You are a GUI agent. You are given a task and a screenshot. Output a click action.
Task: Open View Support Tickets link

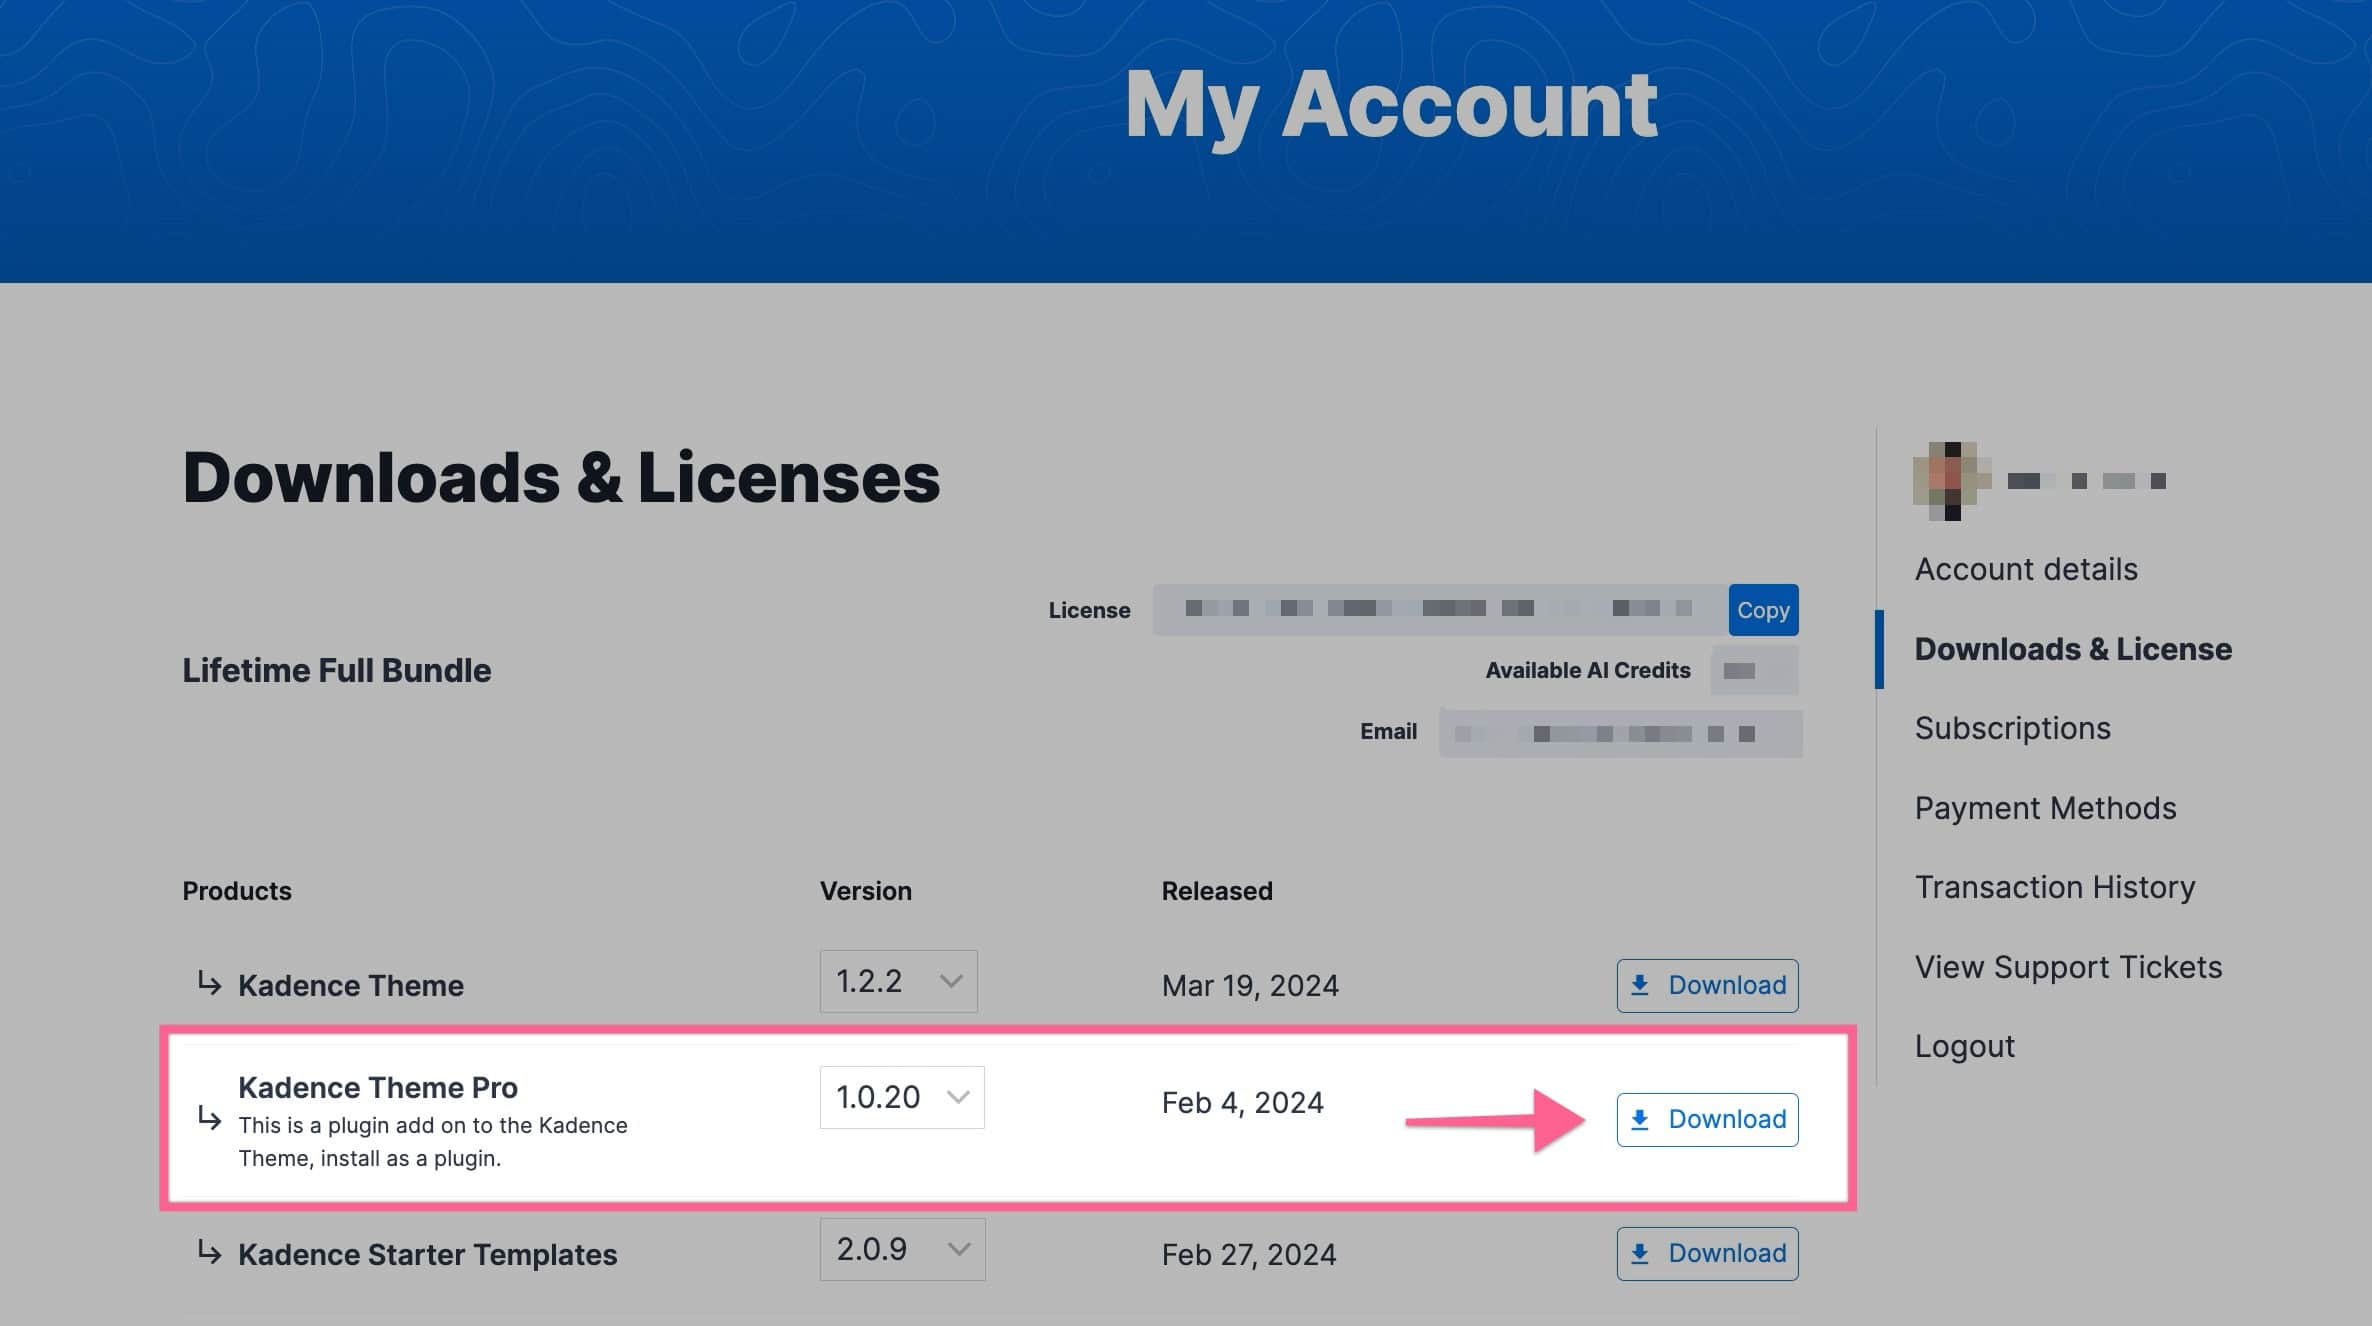2067,967
